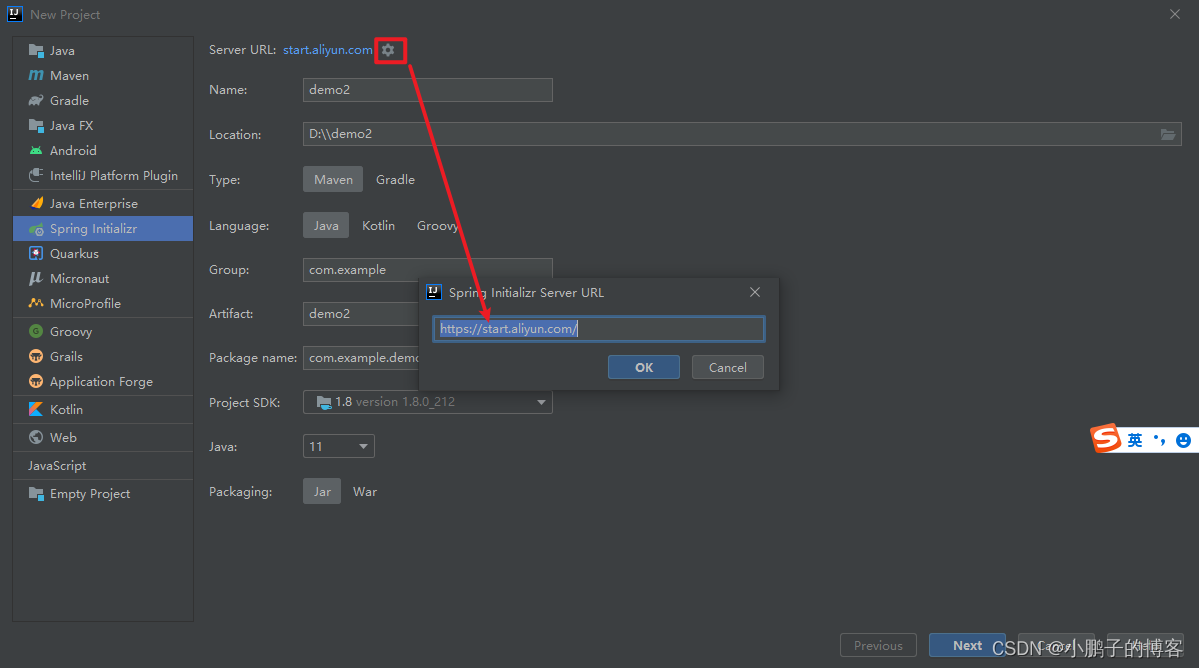Select War packaging
The height and width of the screenshot is (668, 1199).
(365, 491)
